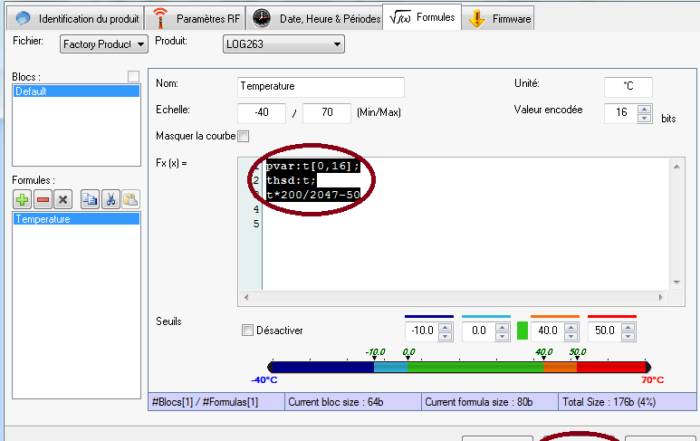Increase the -10.0 threshold value
Image resolution: width=700 pixels, height=441 pixels.
(x=445, y=327)
